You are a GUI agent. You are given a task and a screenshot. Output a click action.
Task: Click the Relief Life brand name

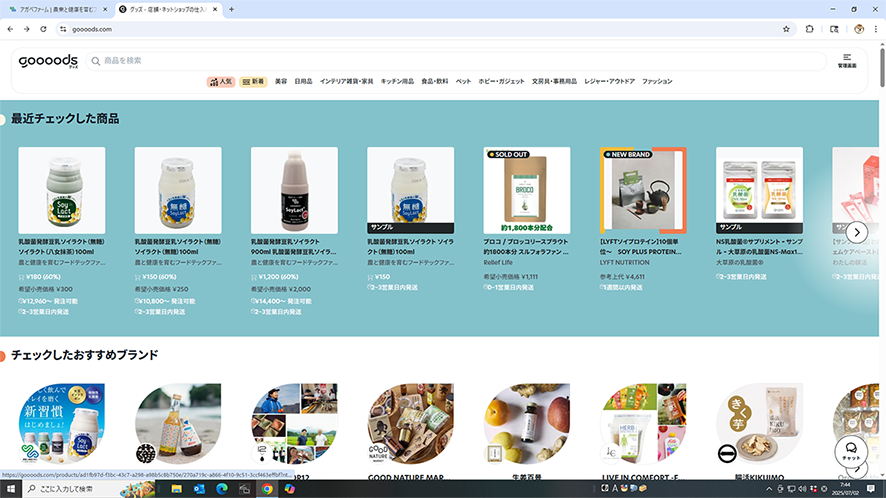tap(498, 262)
